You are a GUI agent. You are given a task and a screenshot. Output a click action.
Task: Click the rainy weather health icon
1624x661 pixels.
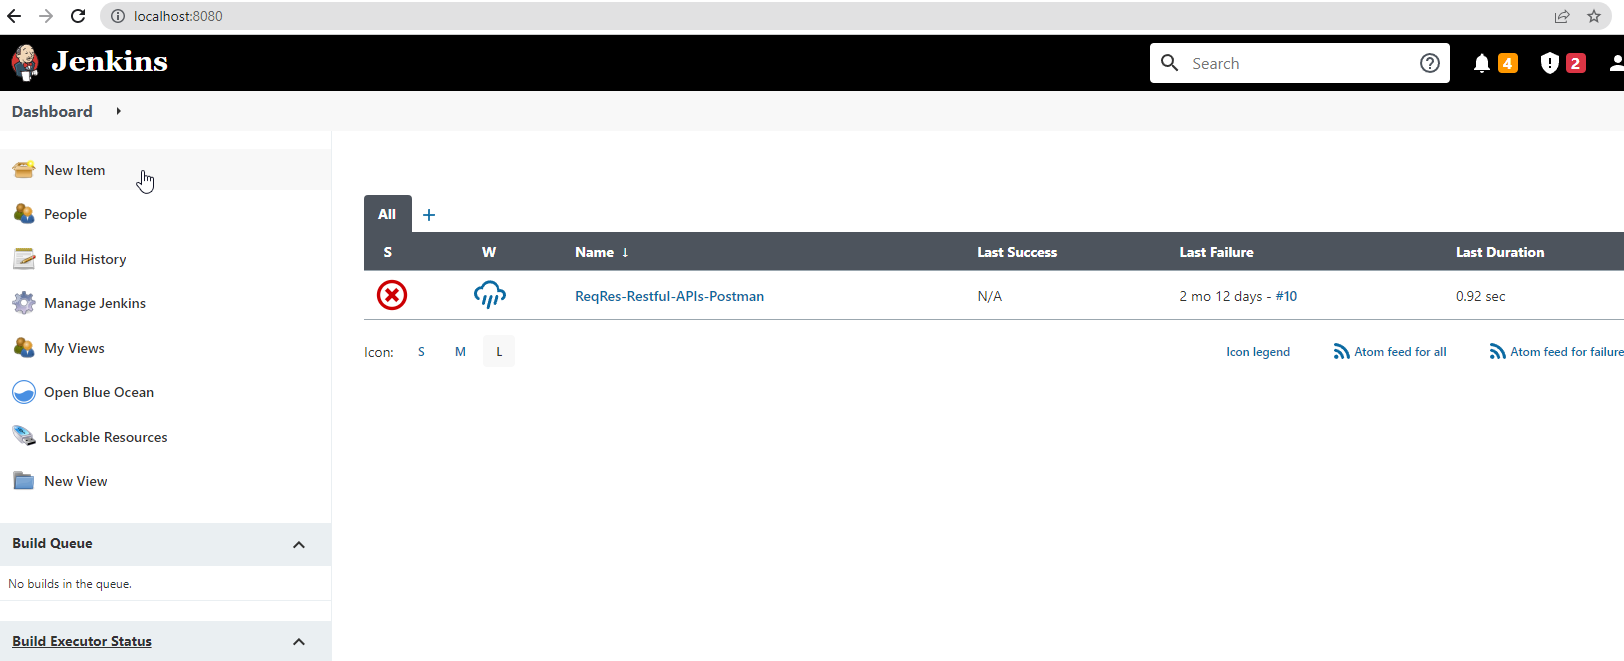click(489, 295)
